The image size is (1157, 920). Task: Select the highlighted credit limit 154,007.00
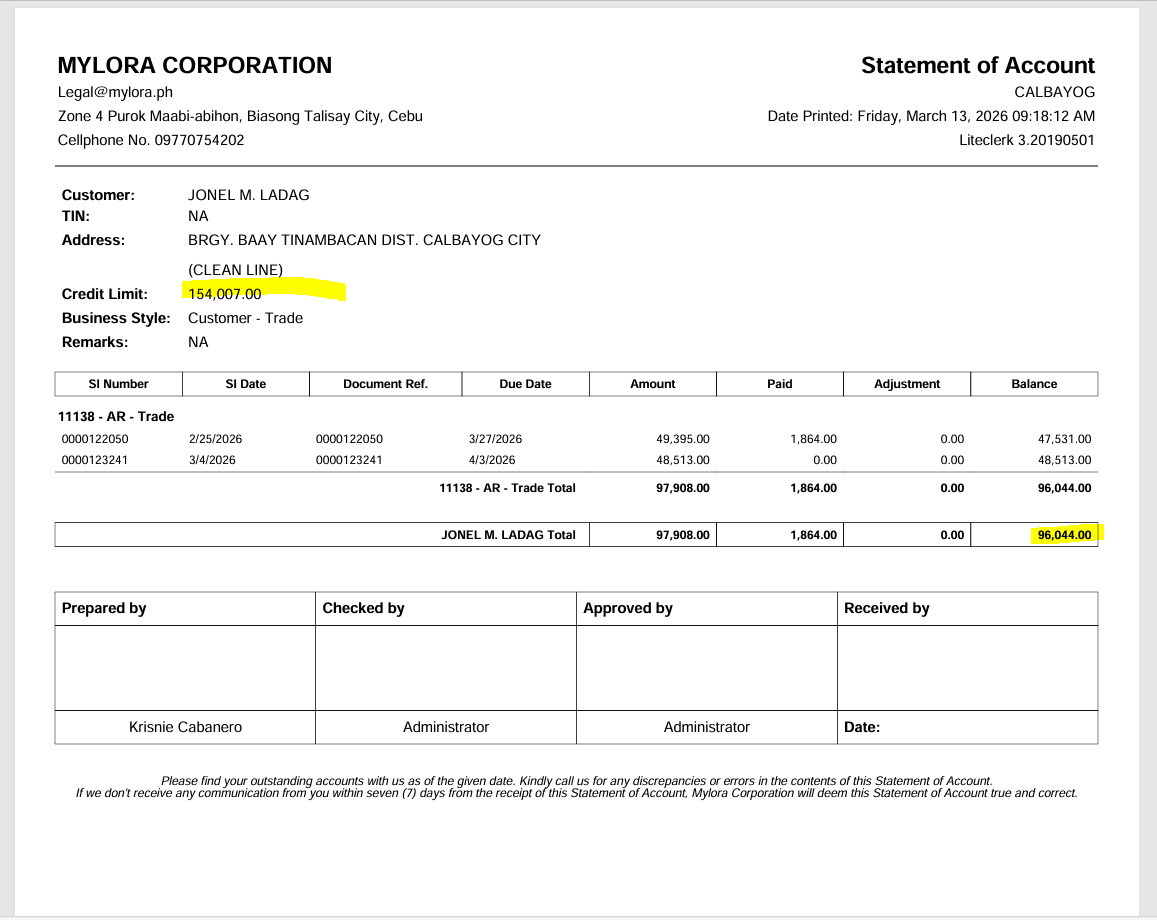pyautogui.click(x=225, y=294)
